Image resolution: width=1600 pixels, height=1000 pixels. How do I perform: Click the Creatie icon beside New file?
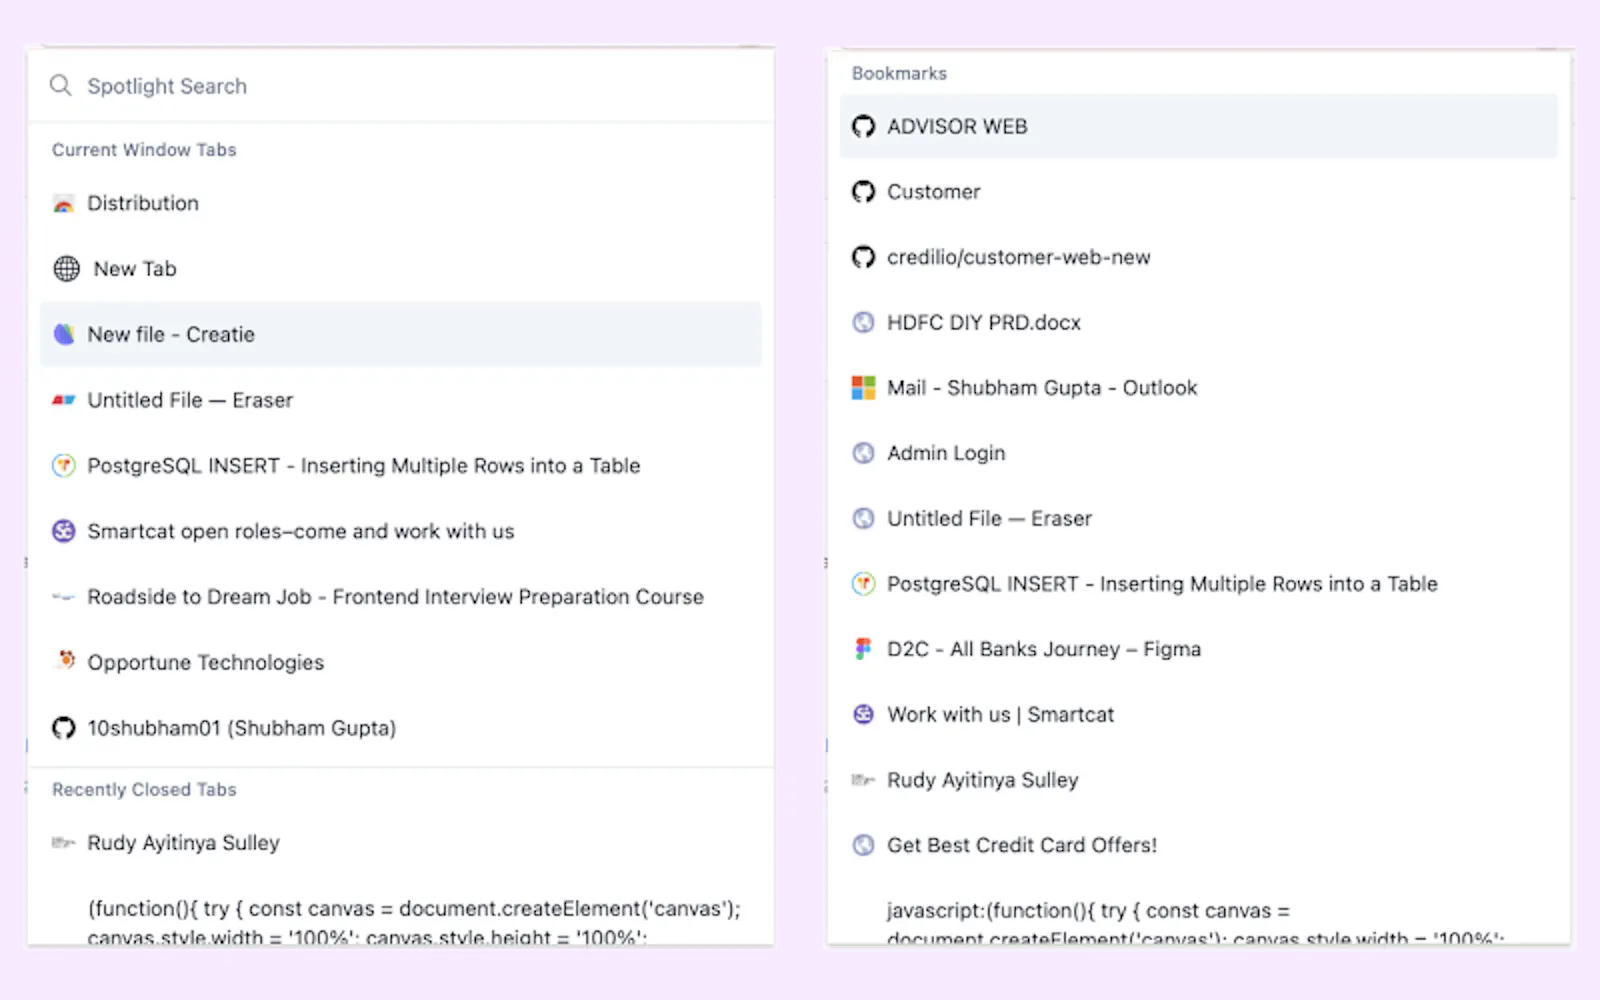64,334
